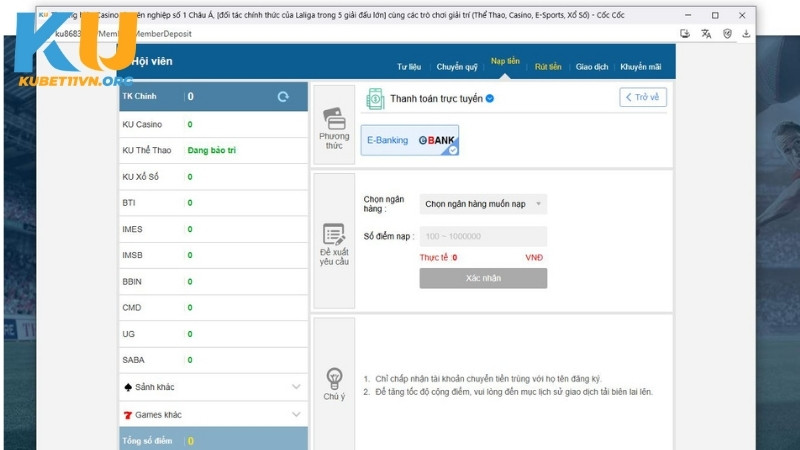Select the E-Banking payment method
Viewport: 800px width, 450px height.
[x=409, y=141]
